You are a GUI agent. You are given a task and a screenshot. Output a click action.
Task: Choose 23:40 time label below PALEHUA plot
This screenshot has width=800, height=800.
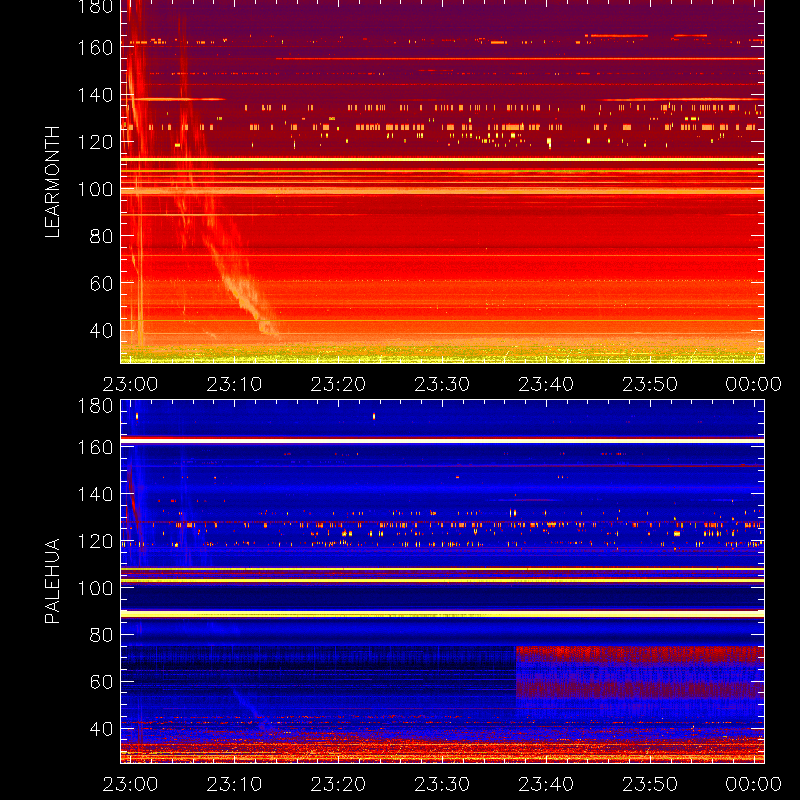click(x=546, y=784)
